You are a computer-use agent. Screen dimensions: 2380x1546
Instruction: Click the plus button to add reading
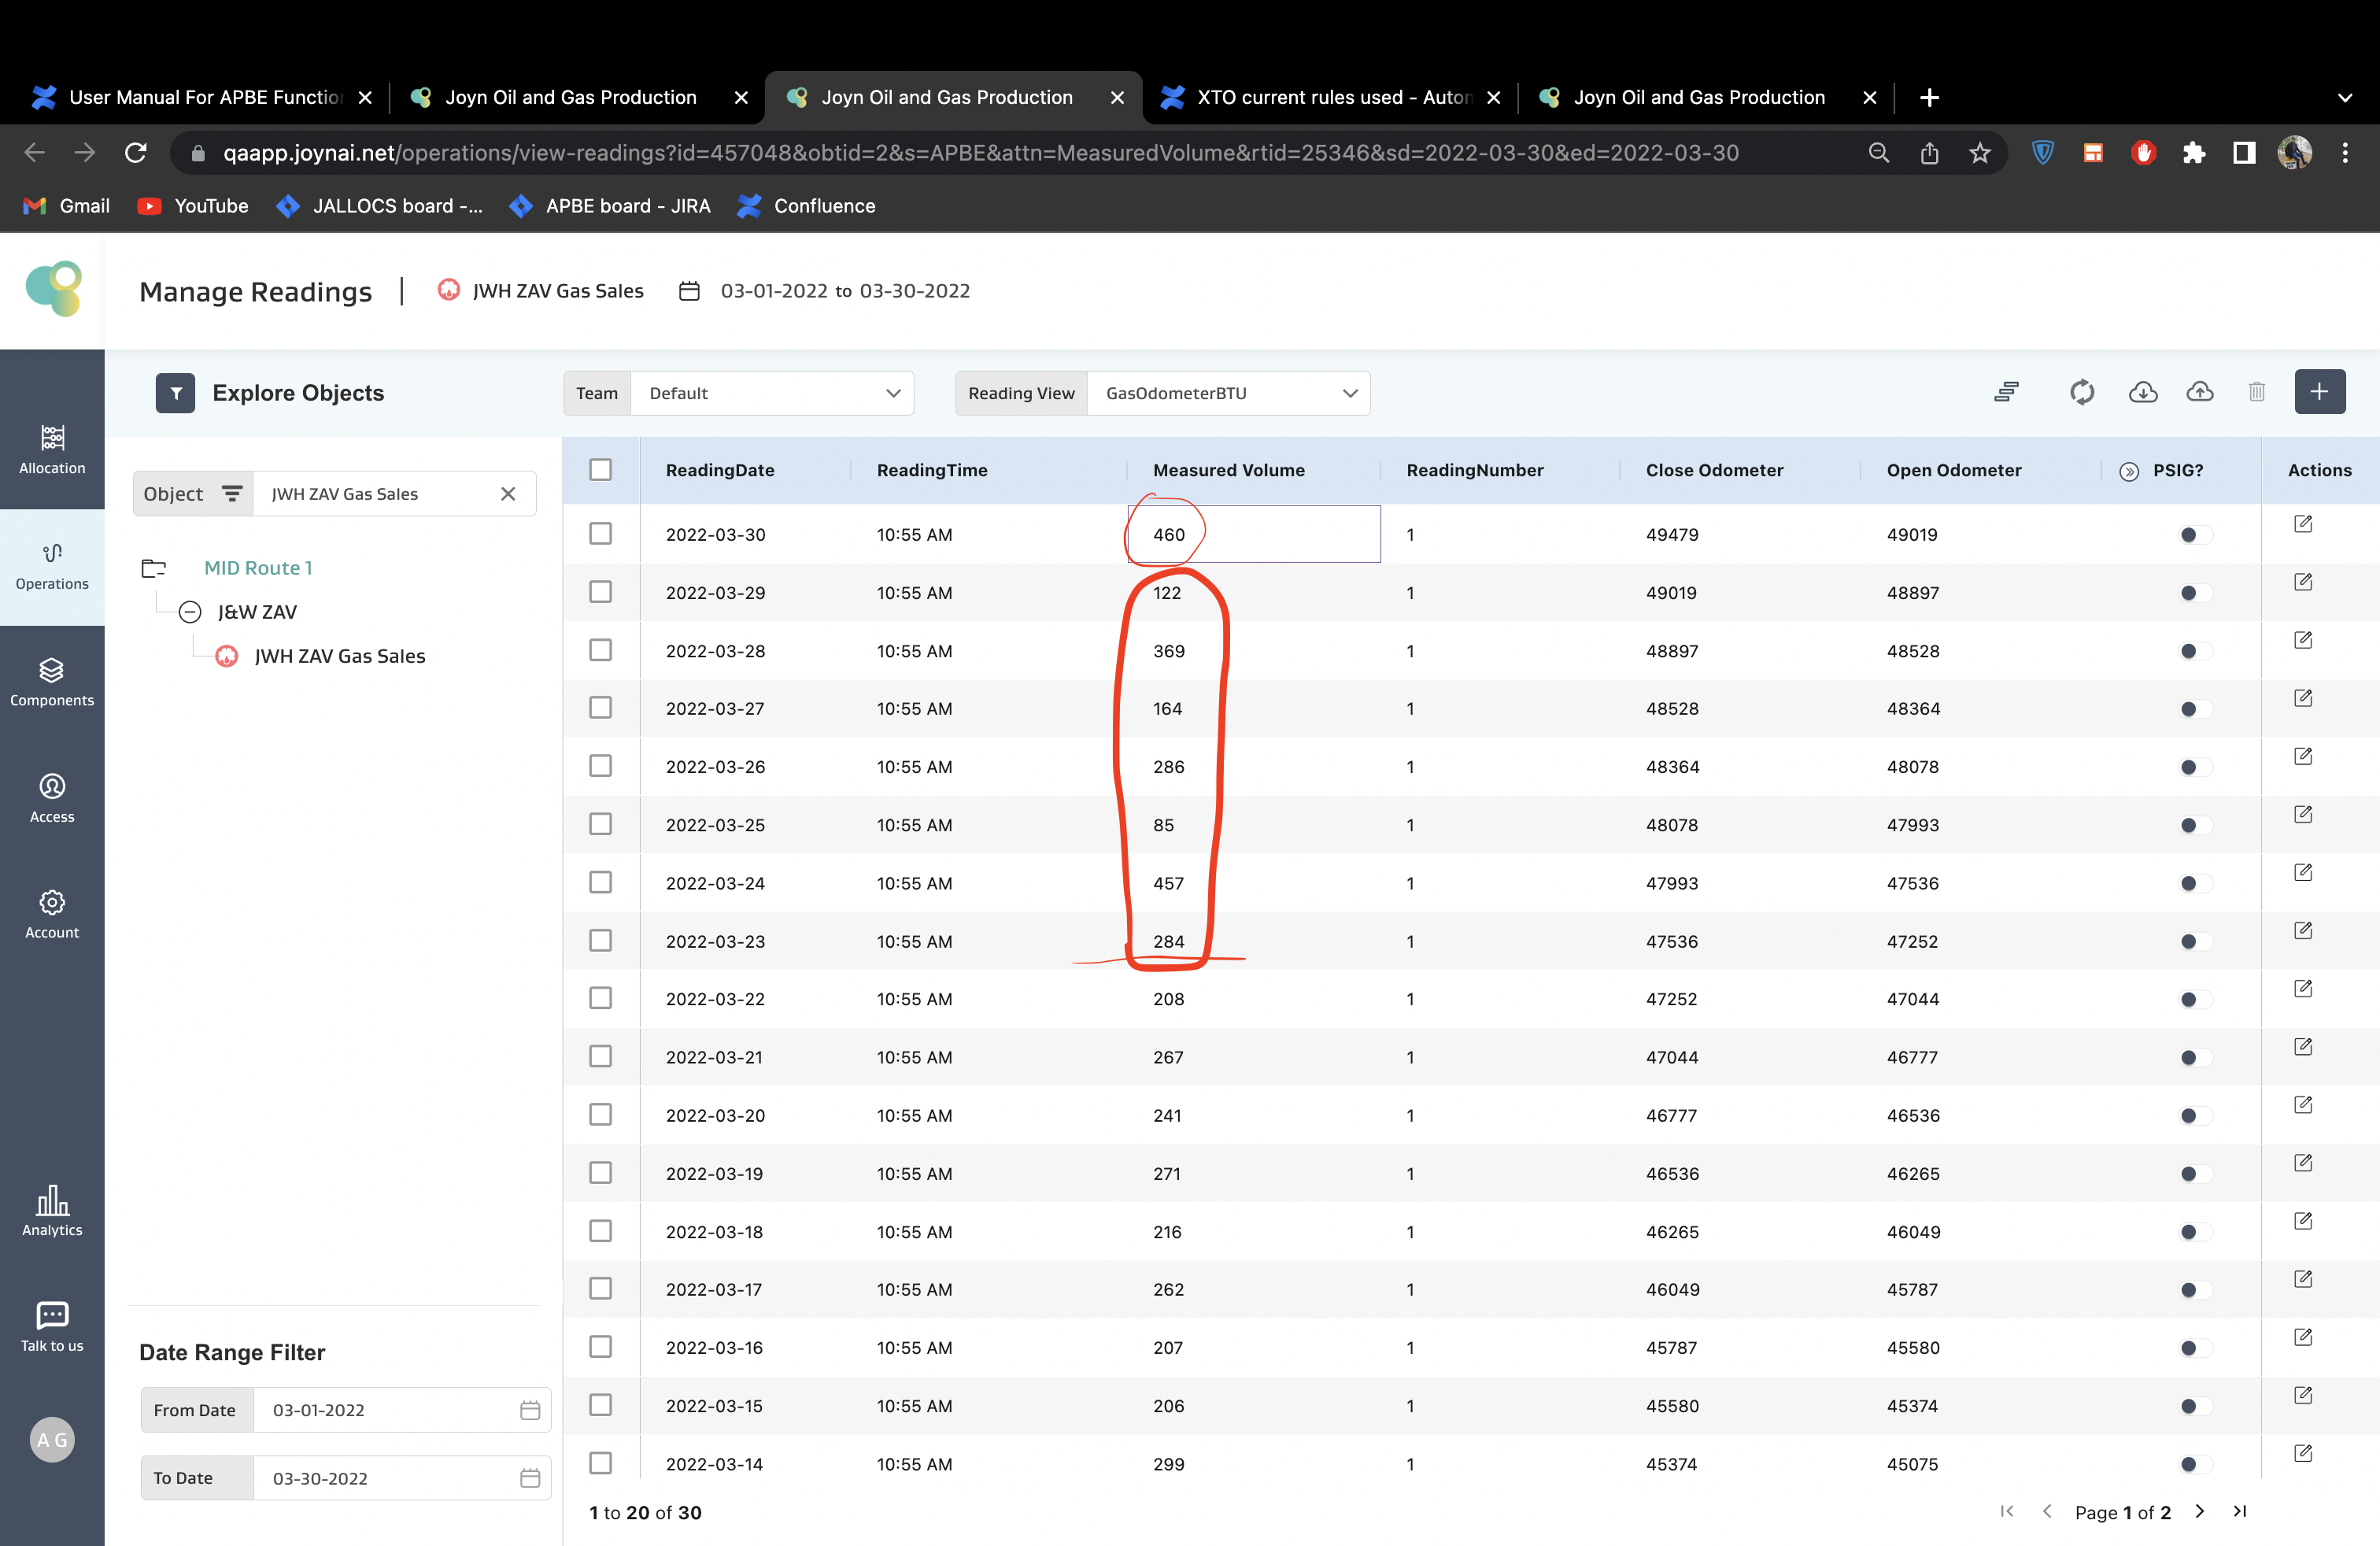[2319, 392]
